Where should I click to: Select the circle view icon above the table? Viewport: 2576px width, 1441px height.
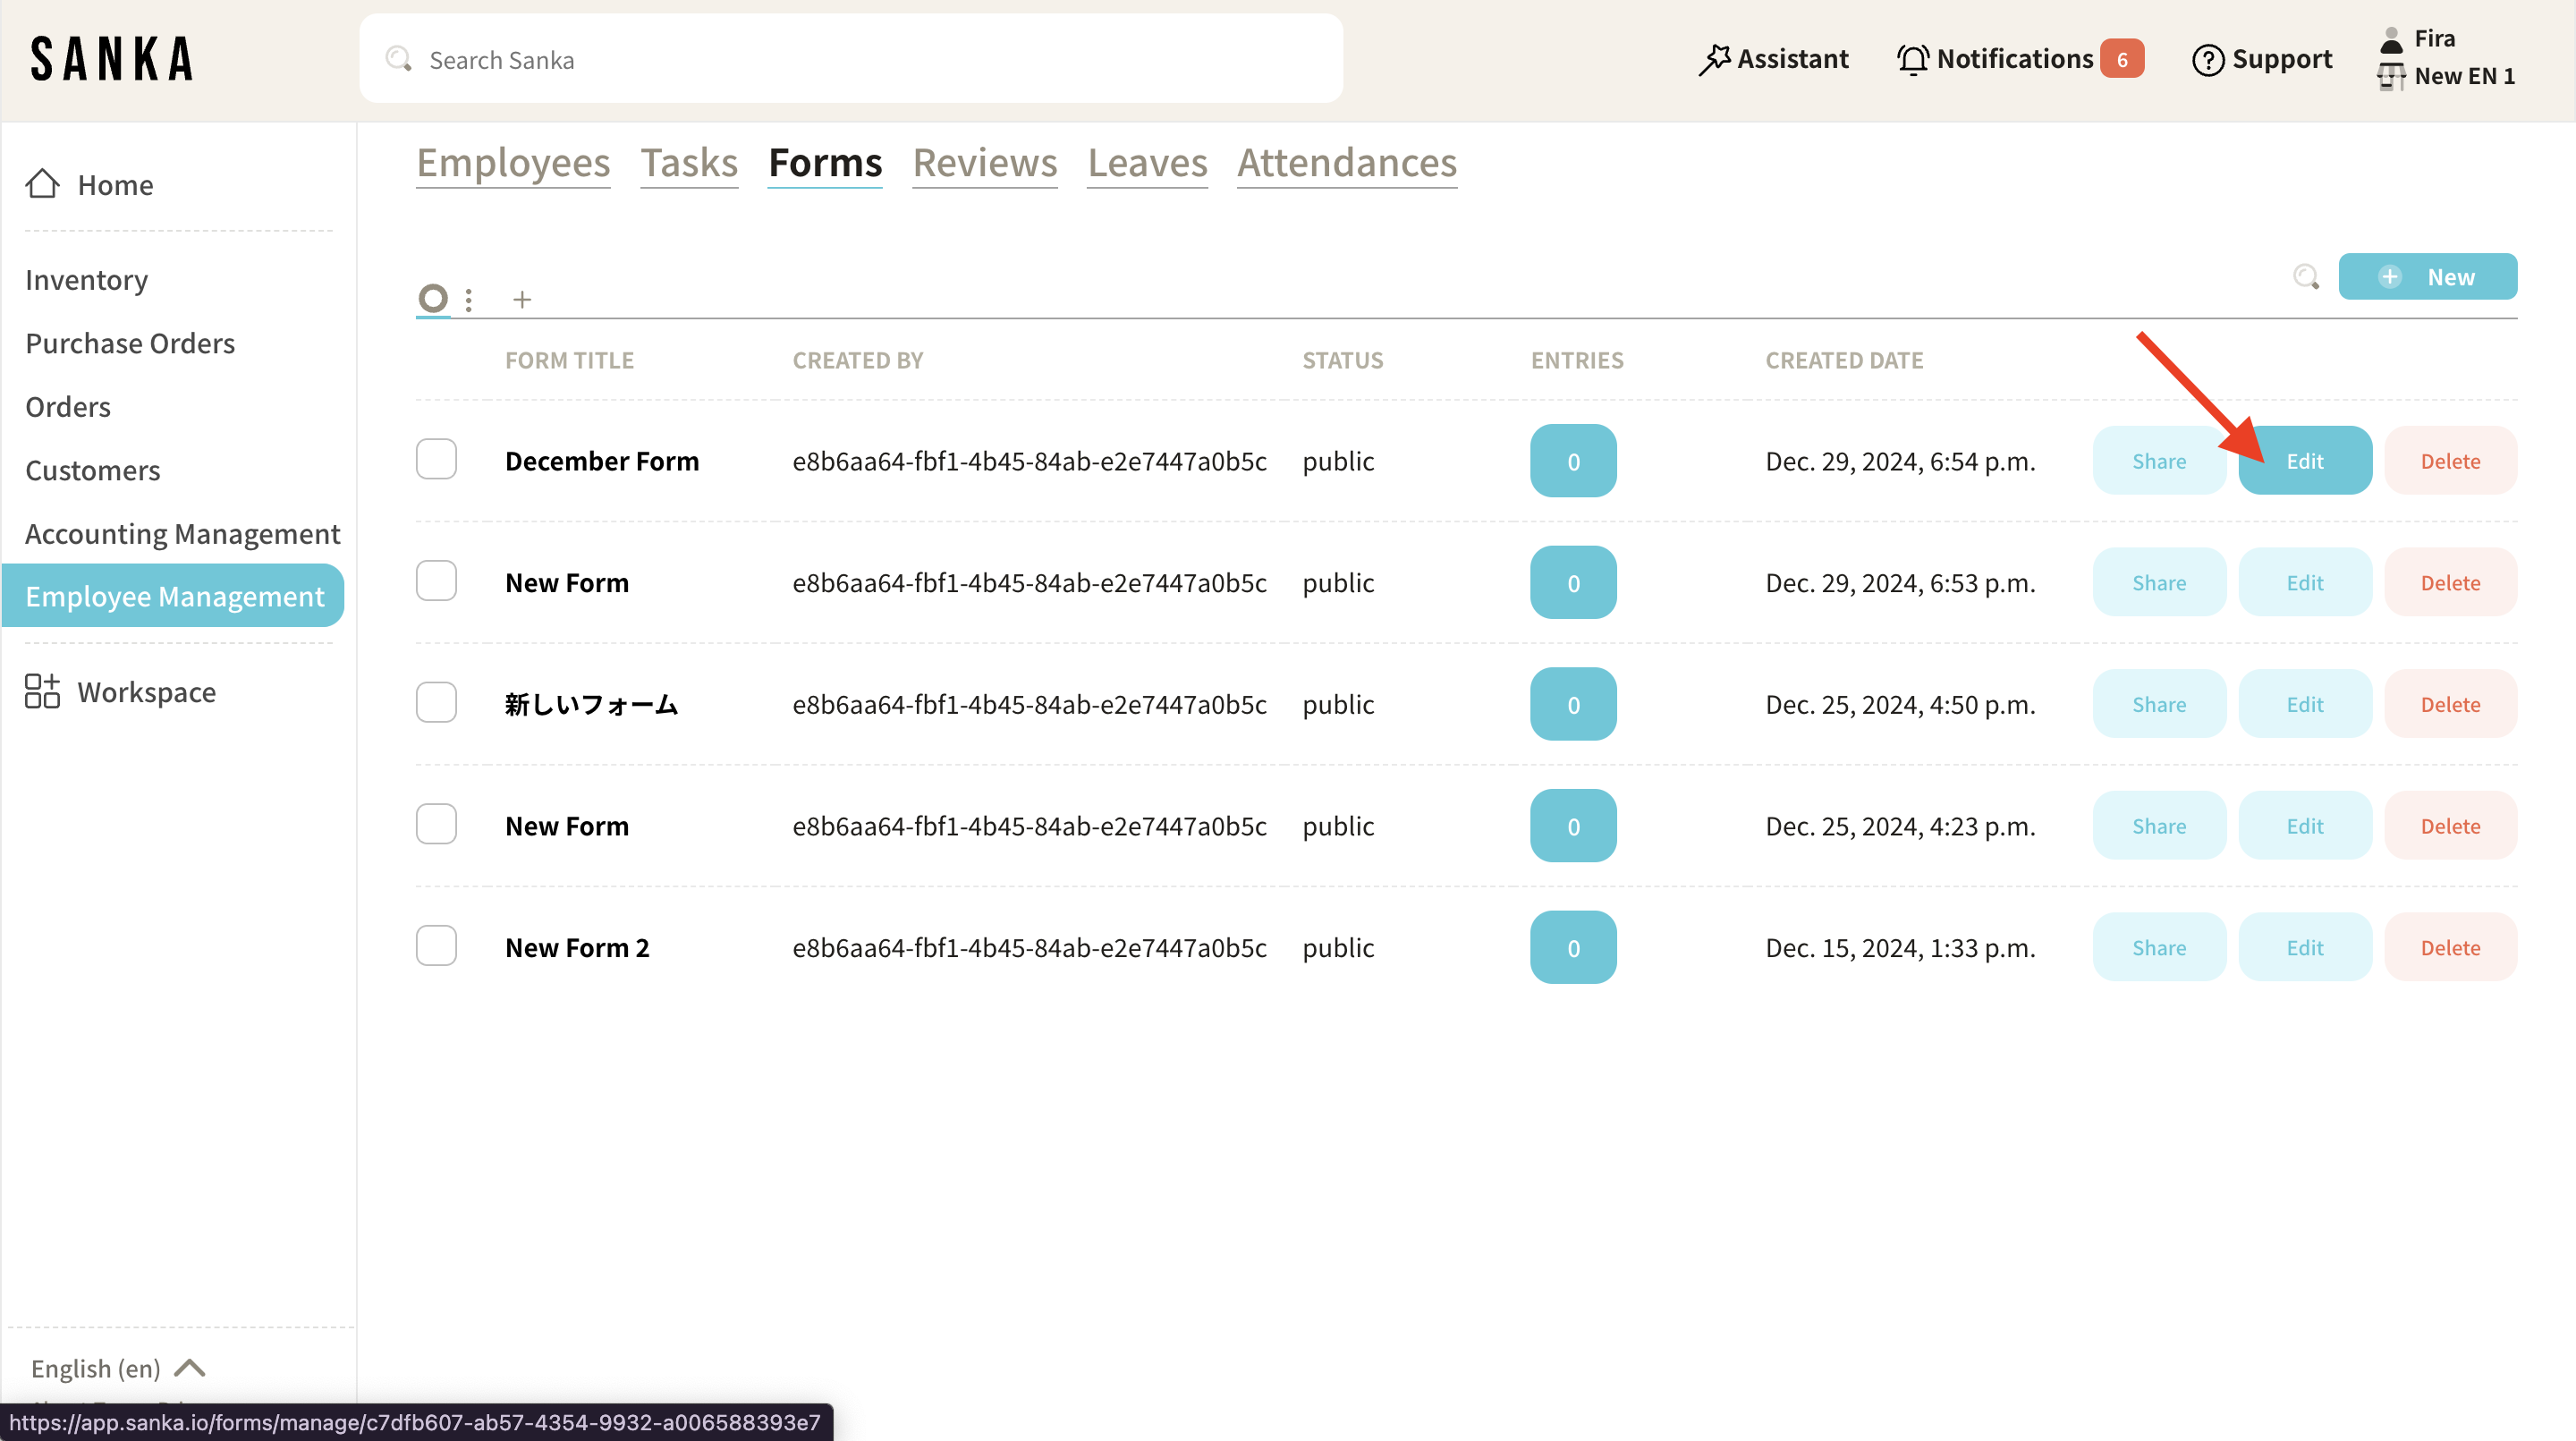coord(433,298)
